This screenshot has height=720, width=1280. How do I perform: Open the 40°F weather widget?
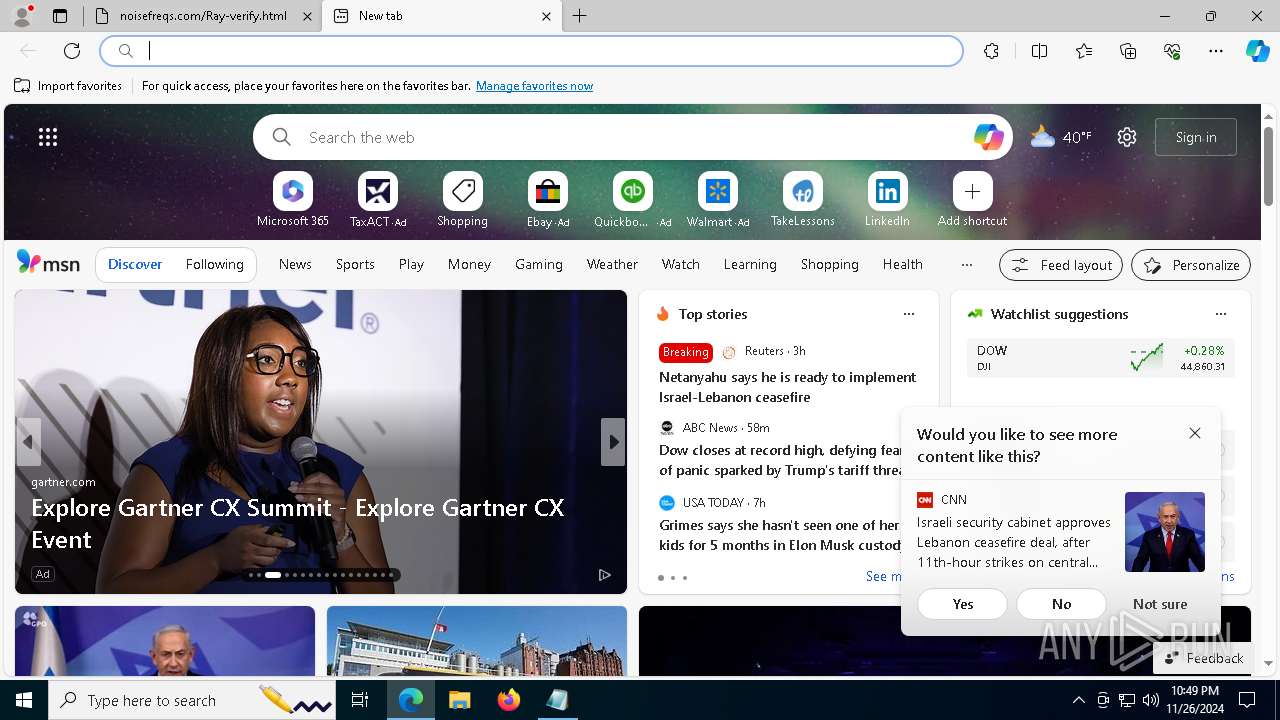(x=1061, y=137)
